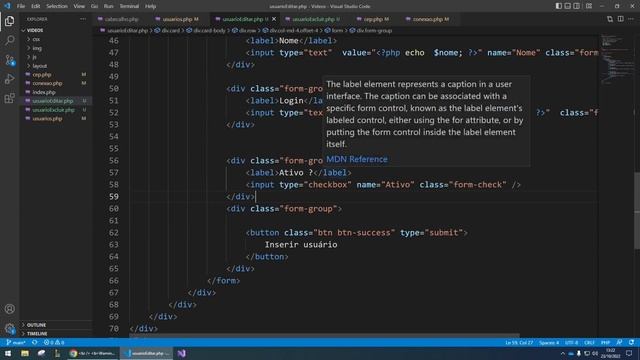Open the Run menu
This screenshot has width=640, height=360.
pyautogui.click(x=108, y=6)
